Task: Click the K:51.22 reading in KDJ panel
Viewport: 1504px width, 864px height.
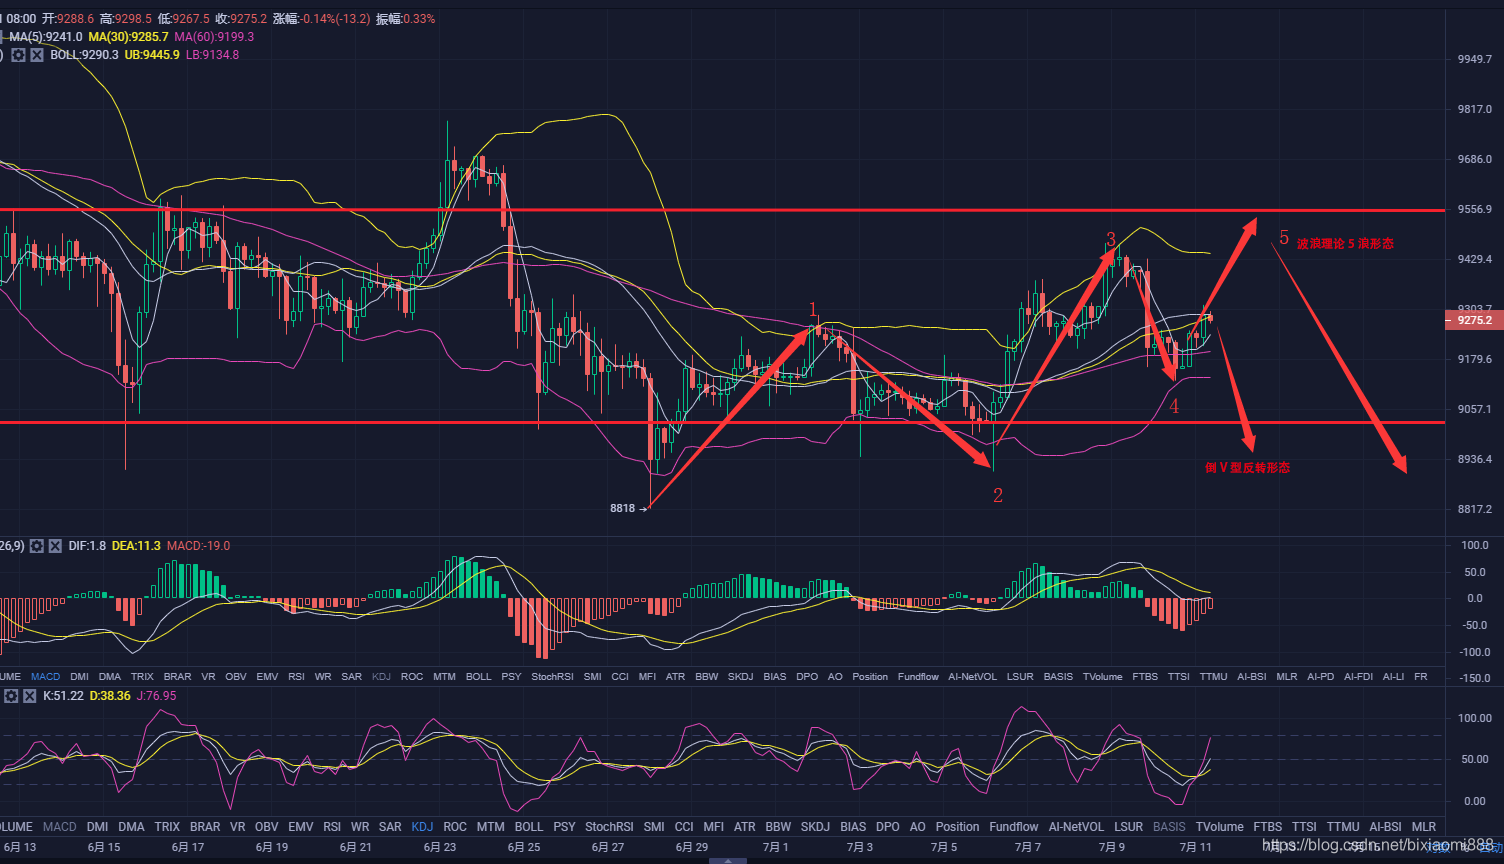Action: point(65,695)
